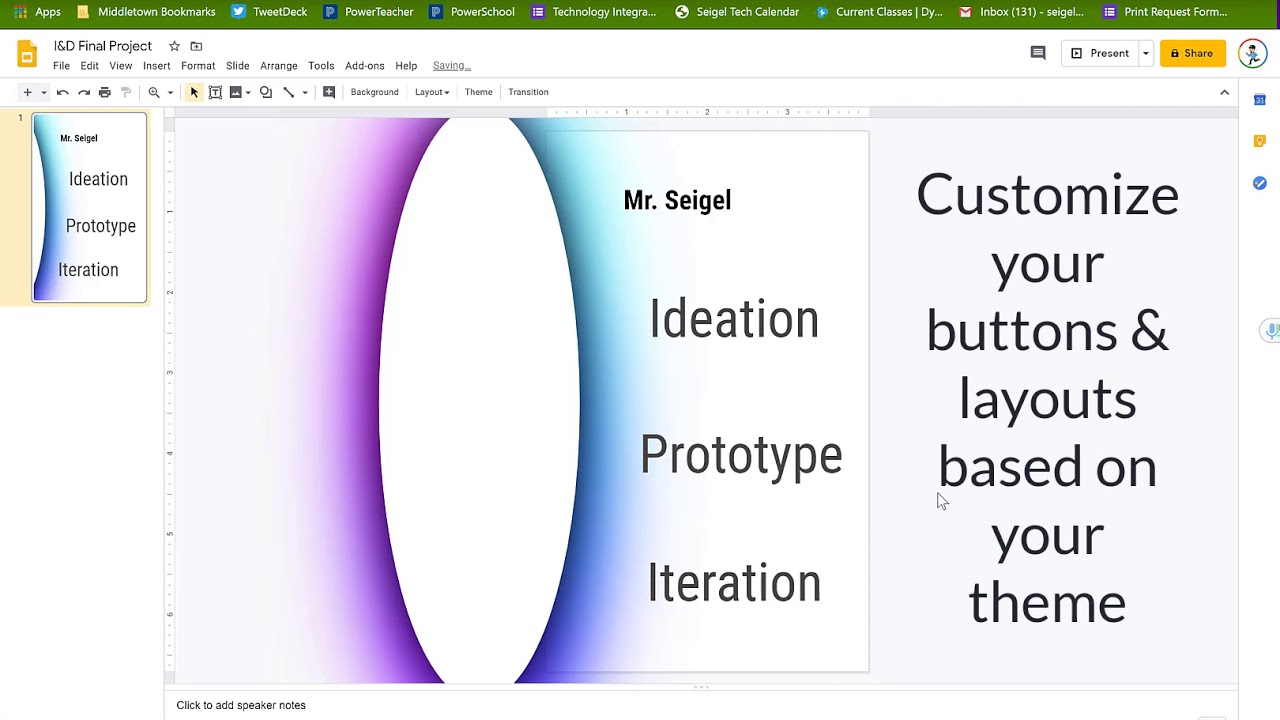Open the View menu
Image resolution: width=1280 pixels, height=720 pixels.
(120, 66)
